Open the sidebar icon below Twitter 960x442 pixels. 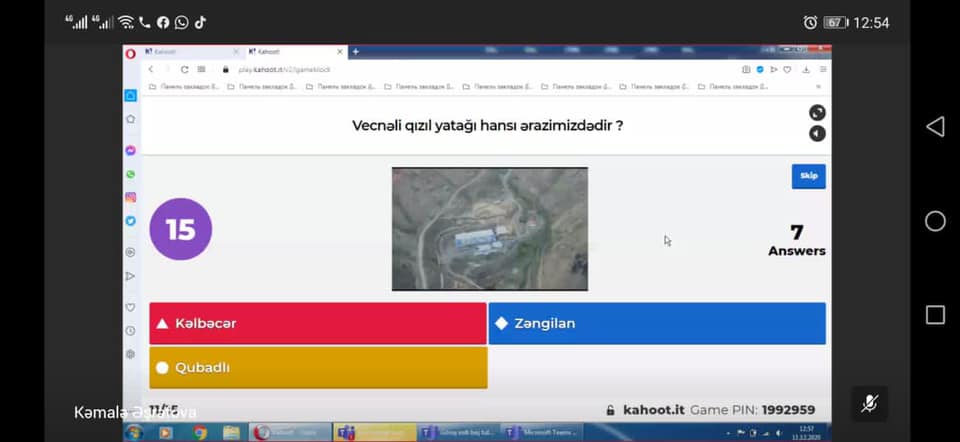130,252
